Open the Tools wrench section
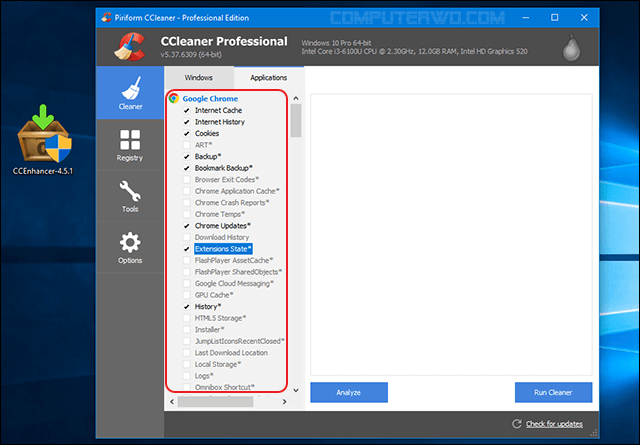 click(x=130, y=196)
